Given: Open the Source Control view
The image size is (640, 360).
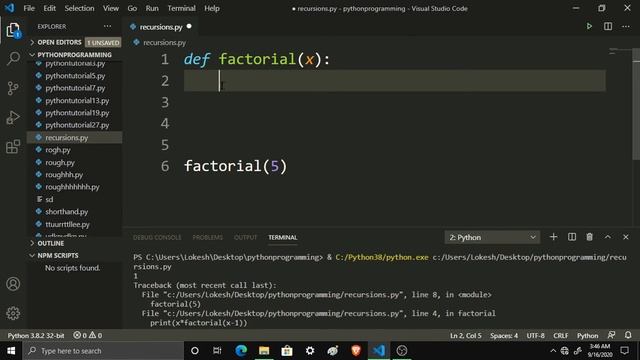Looking at the screenshot, I should tap(13, 88).
